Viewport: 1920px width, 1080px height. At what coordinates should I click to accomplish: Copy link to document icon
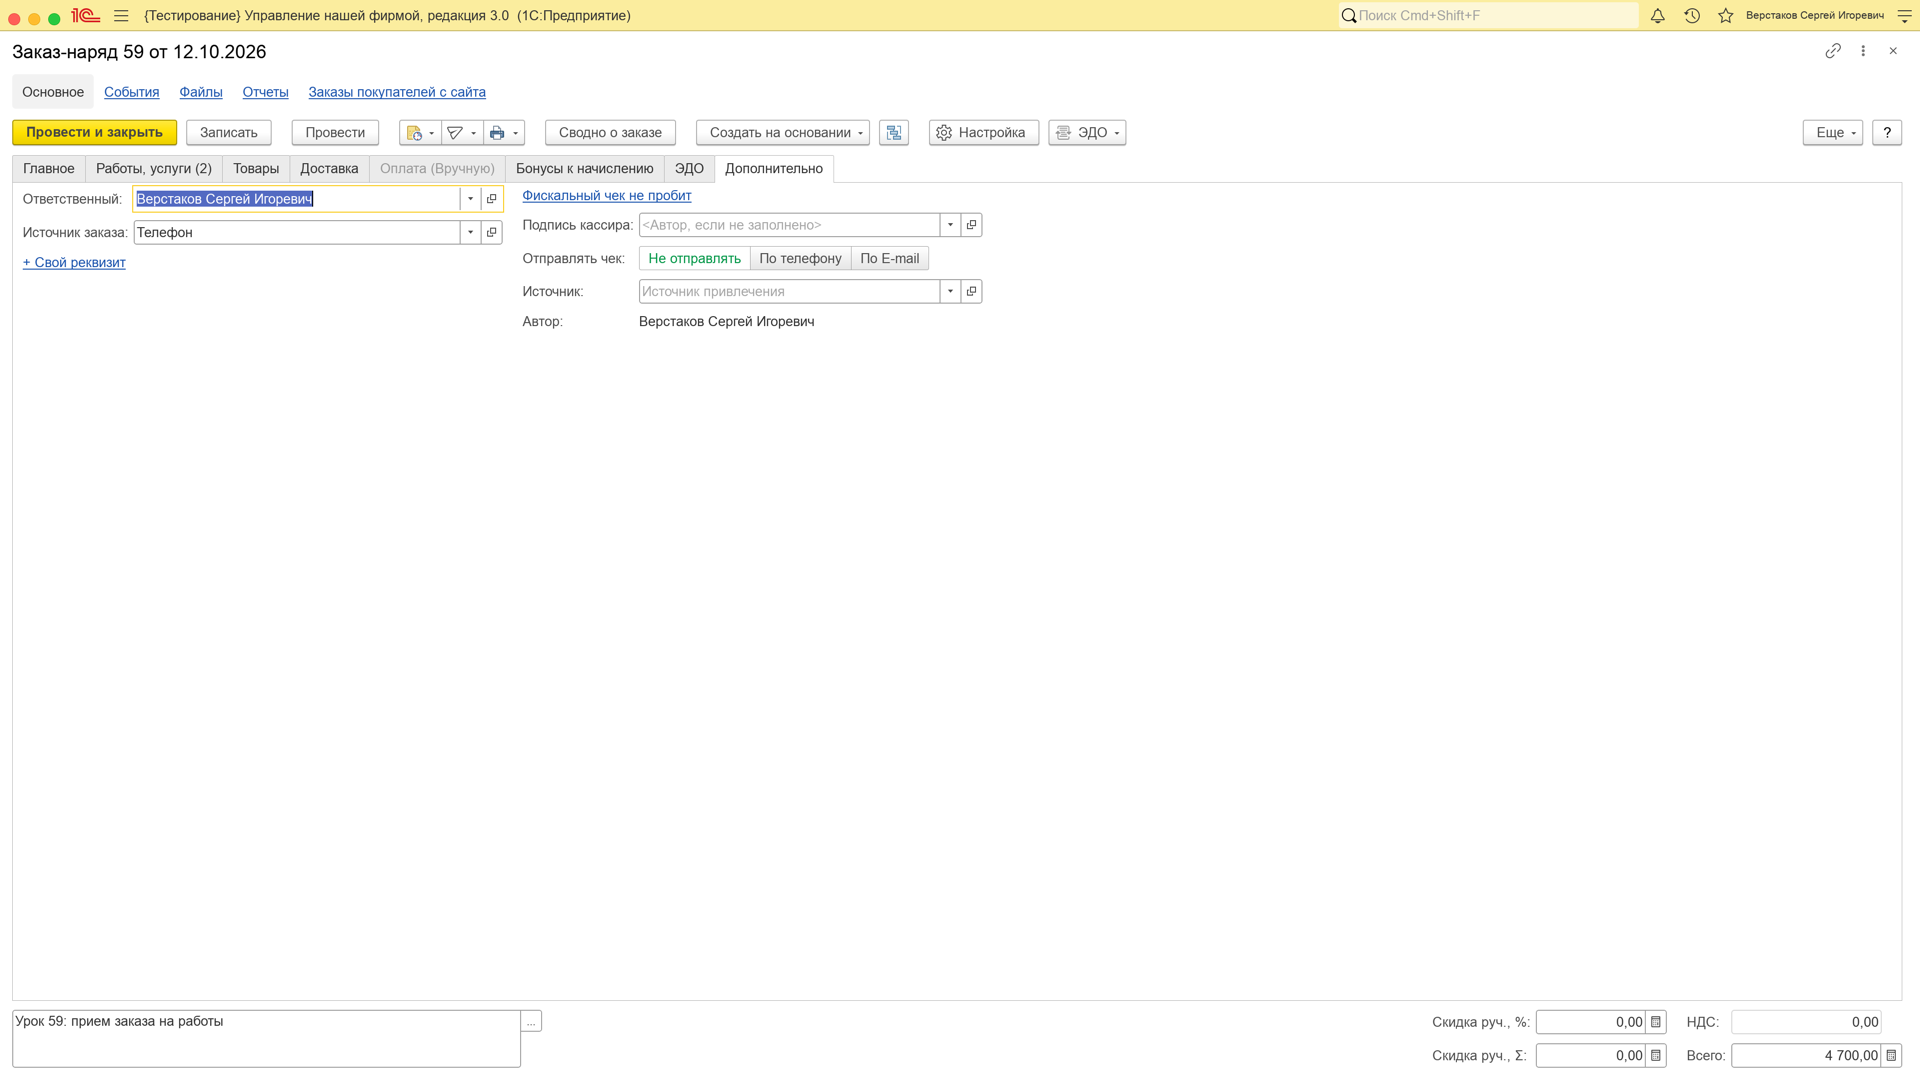tap(1833, 51)
